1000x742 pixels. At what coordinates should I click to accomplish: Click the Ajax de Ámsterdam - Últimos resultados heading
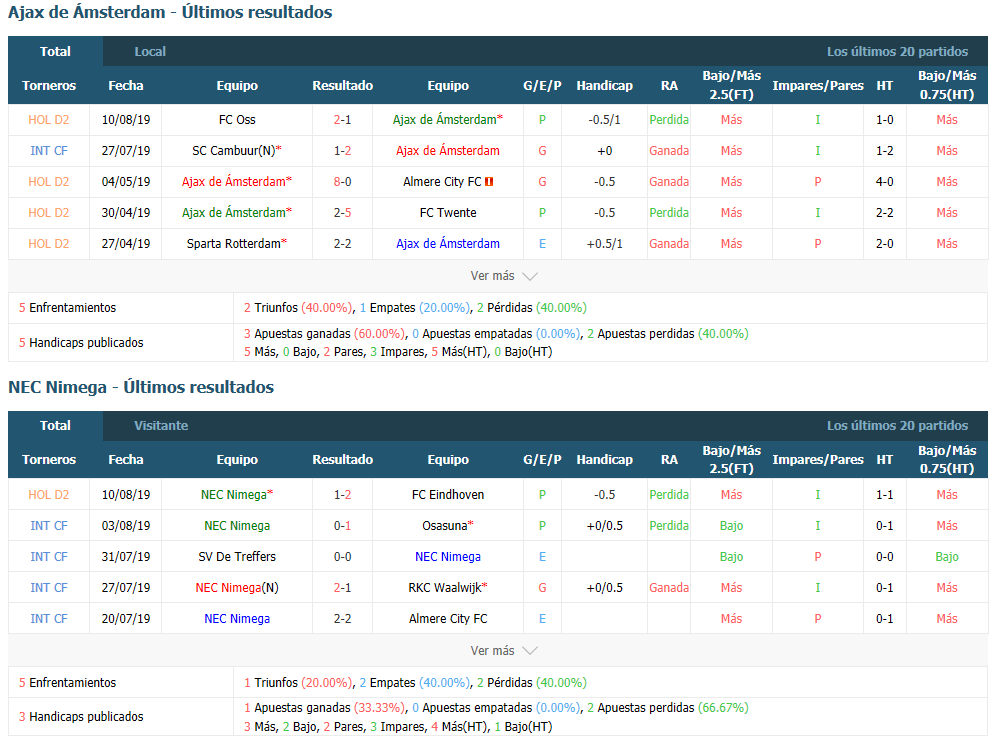click(x=170, y=12)
